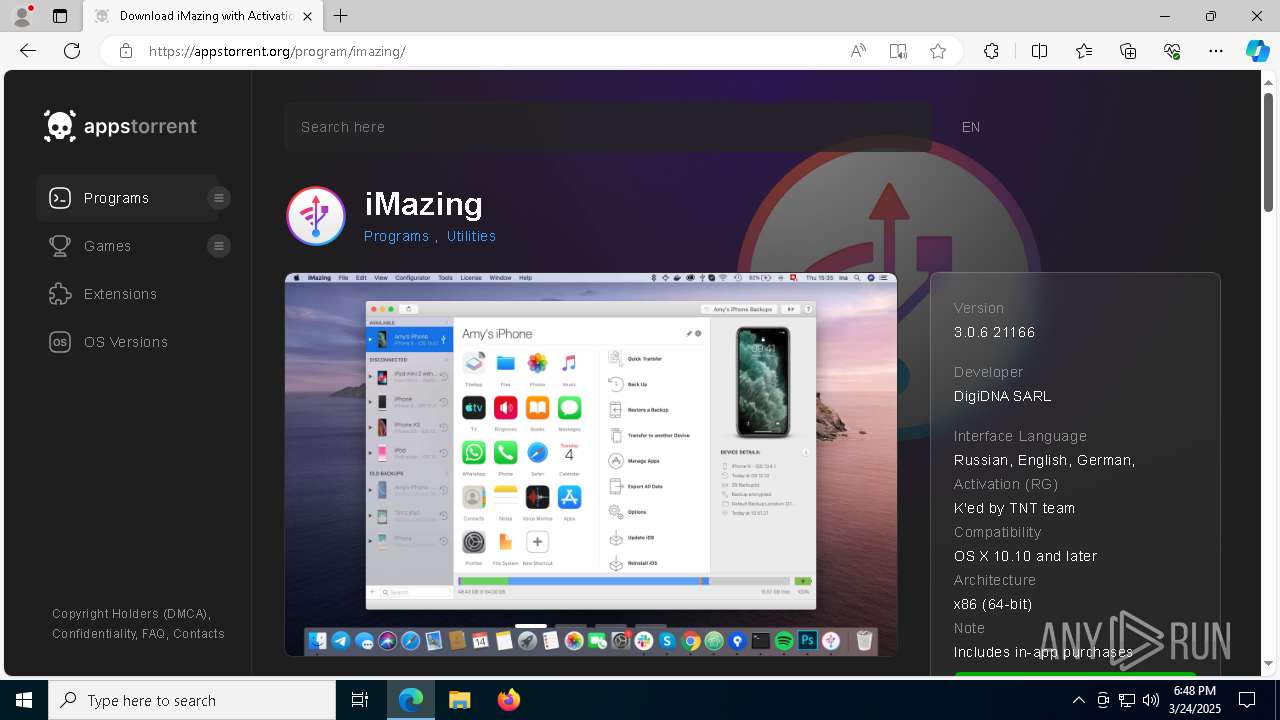Open the notification center
Image resolution: width=1280 pixels, height=720 pixels.
(x=1247, y=700)
